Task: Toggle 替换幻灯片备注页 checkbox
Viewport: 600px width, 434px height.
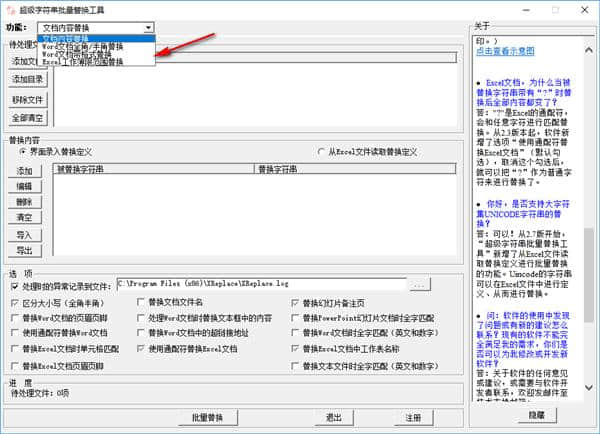Action: point(295,303)
